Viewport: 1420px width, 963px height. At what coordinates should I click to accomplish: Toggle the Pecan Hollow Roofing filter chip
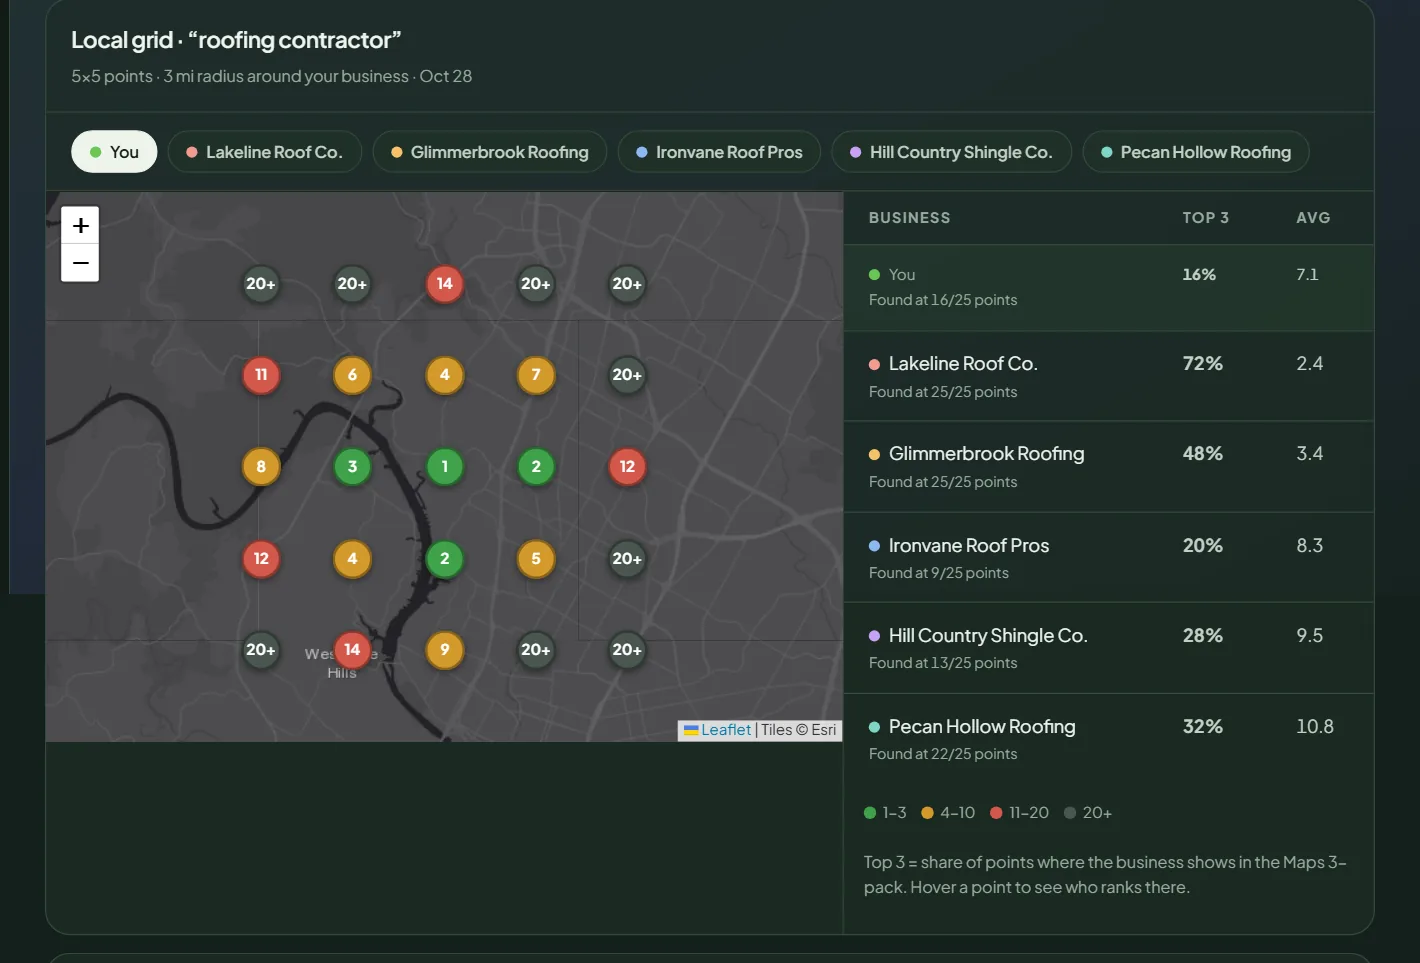click(1196, 152)
